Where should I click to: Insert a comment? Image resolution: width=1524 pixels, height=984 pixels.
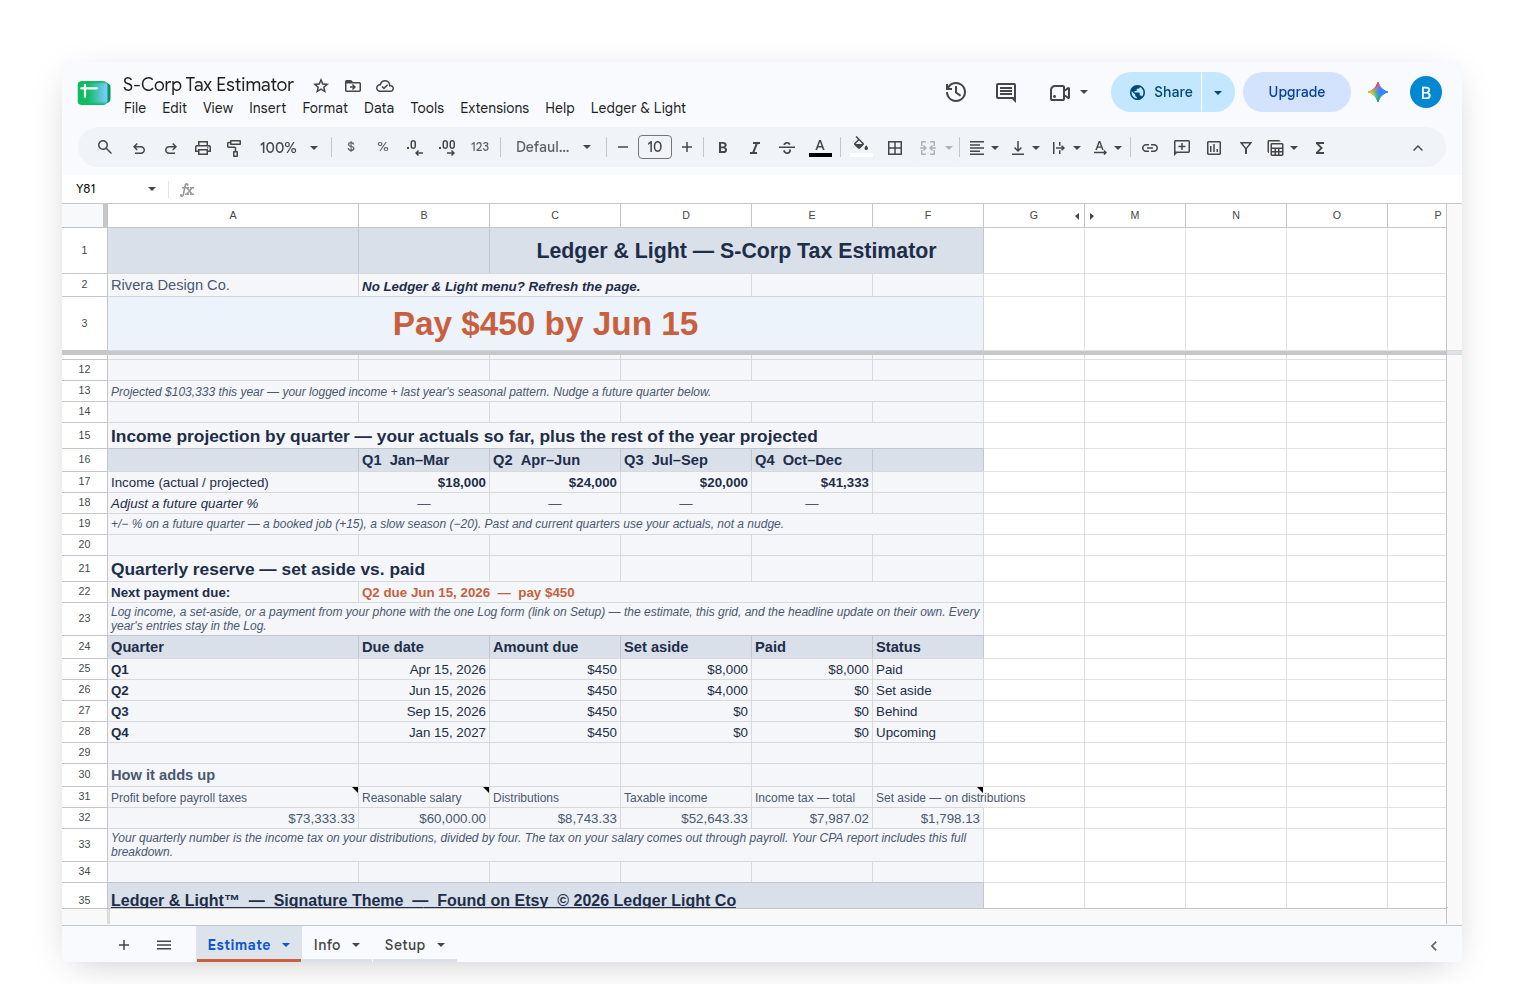pyautogui.click(x=1182, y=147)
